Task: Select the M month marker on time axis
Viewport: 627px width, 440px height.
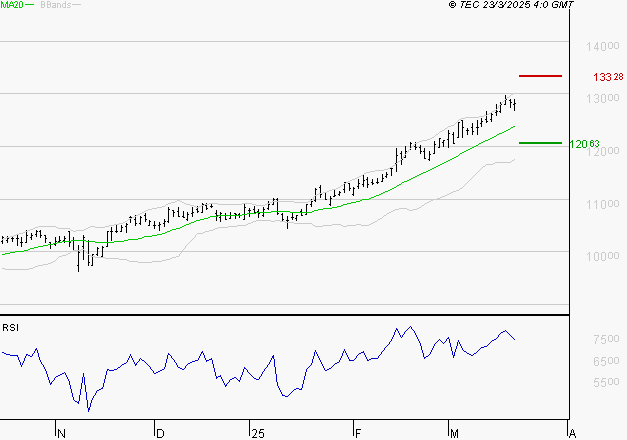Action: (453, 433)
